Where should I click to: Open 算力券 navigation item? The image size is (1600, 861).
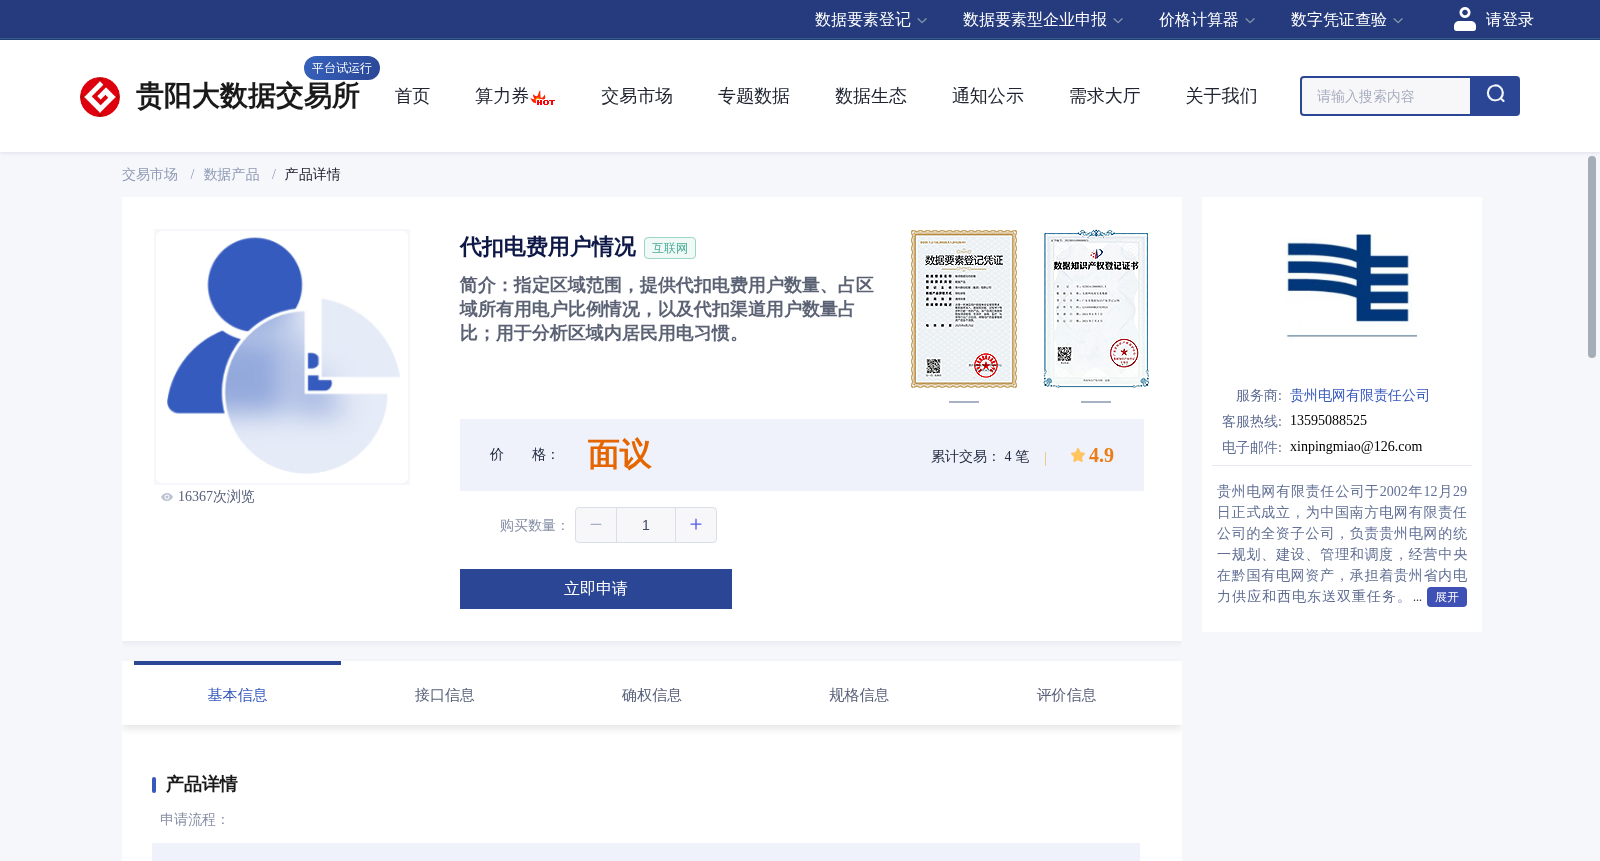coord(502,96)
